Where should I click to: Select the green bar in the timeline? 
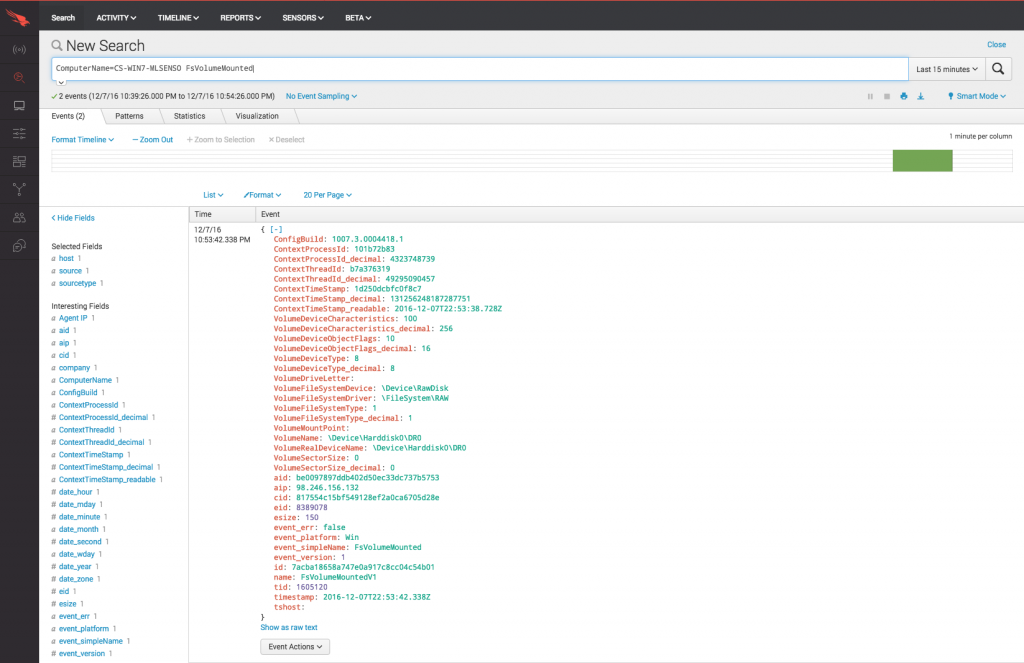(922, 160)
